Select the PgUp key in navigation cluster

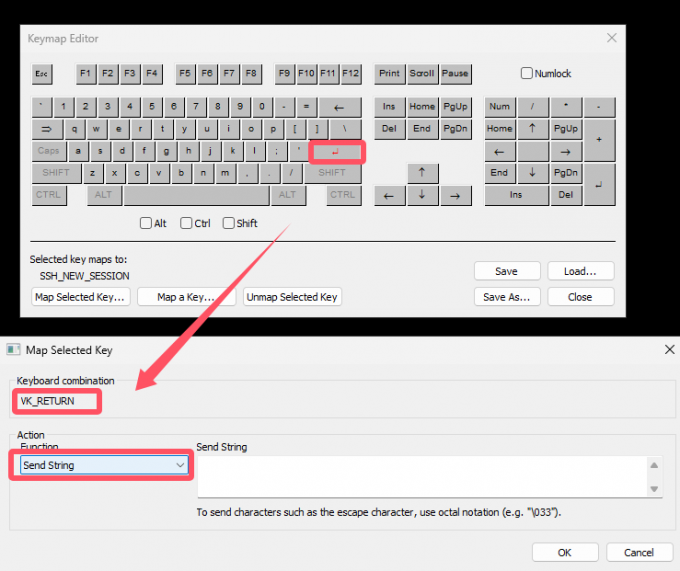tap(455, 107)
